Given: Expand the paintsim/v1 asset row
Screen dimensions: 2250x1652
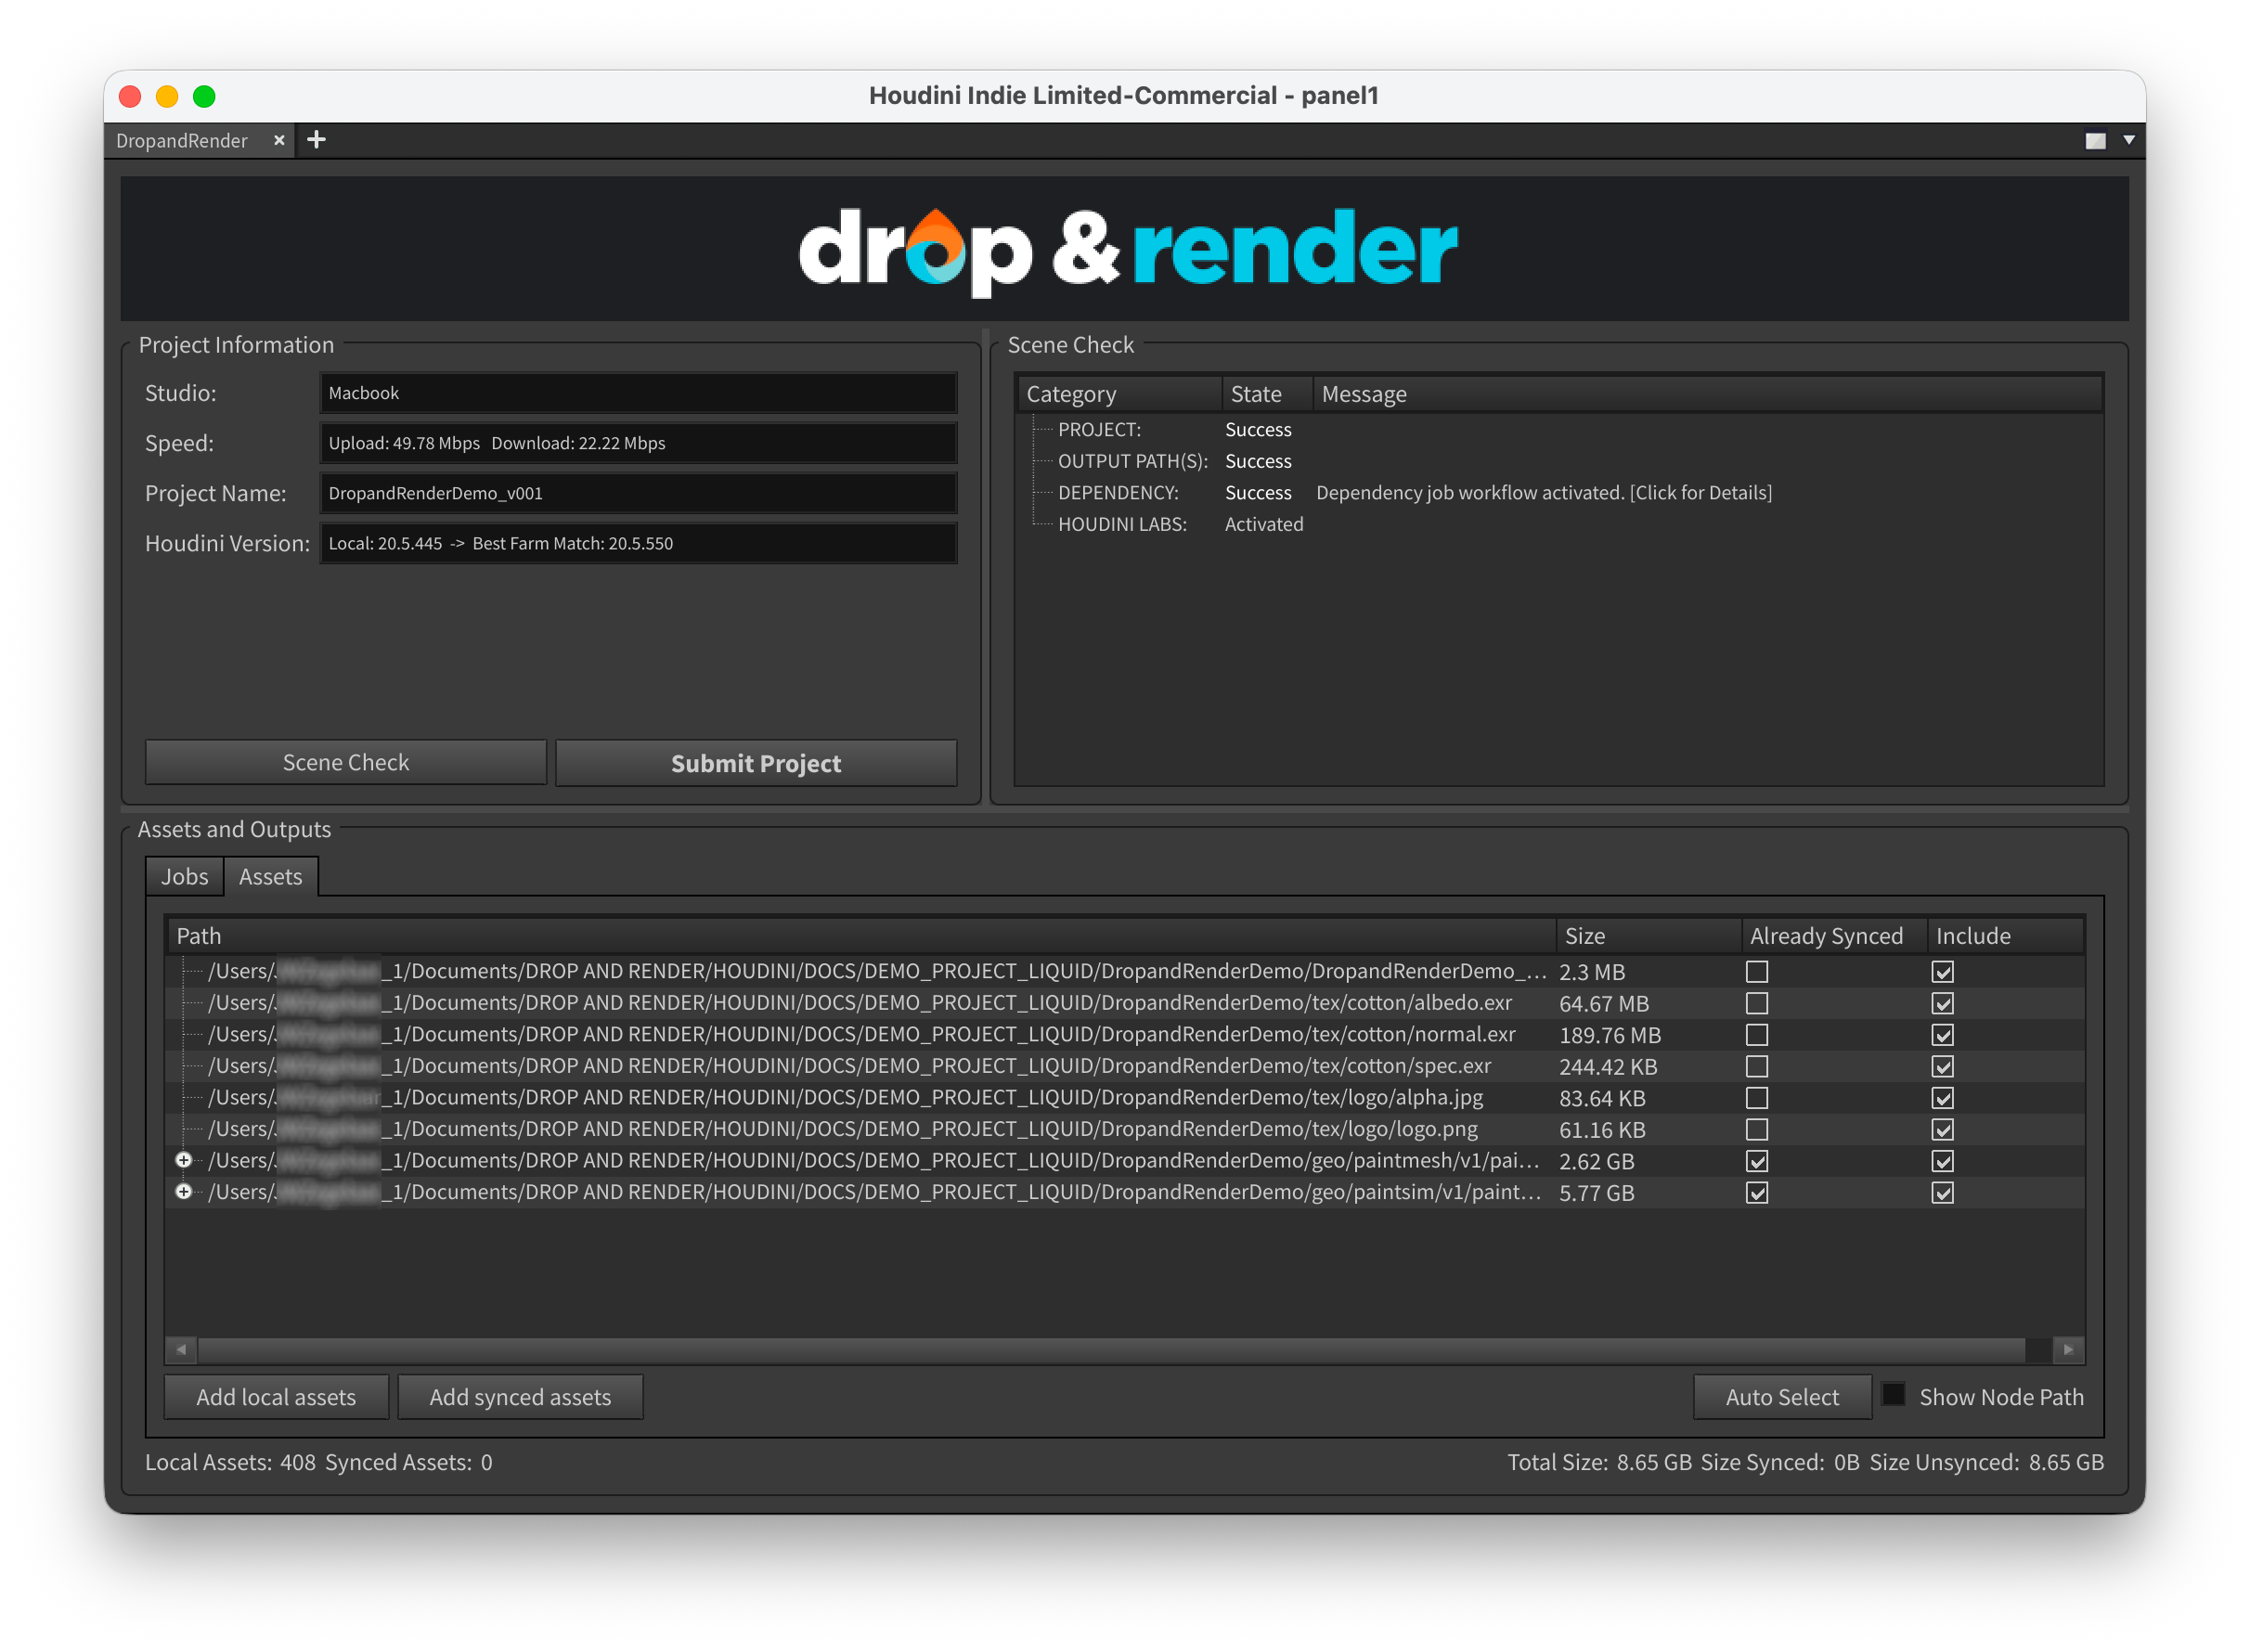Looking at the screenshot, I should click(x=184, y=1191).
